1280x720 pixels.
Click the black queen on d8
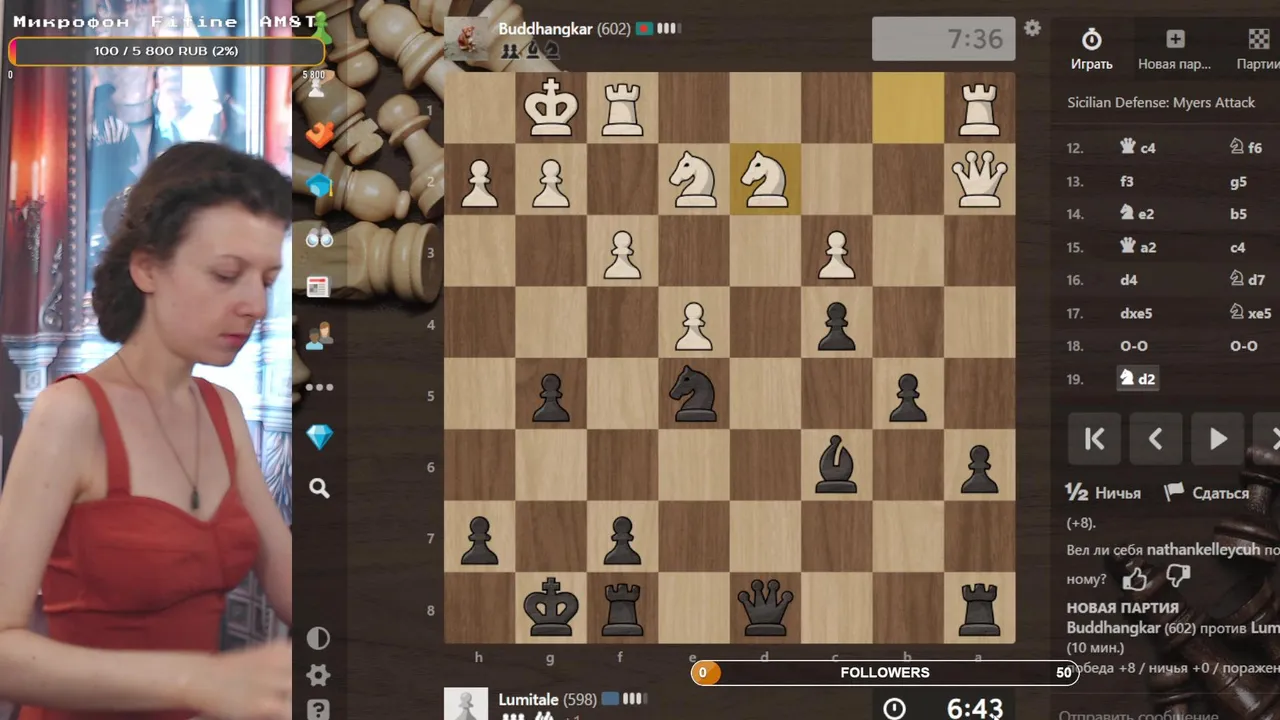pos(765,608)
